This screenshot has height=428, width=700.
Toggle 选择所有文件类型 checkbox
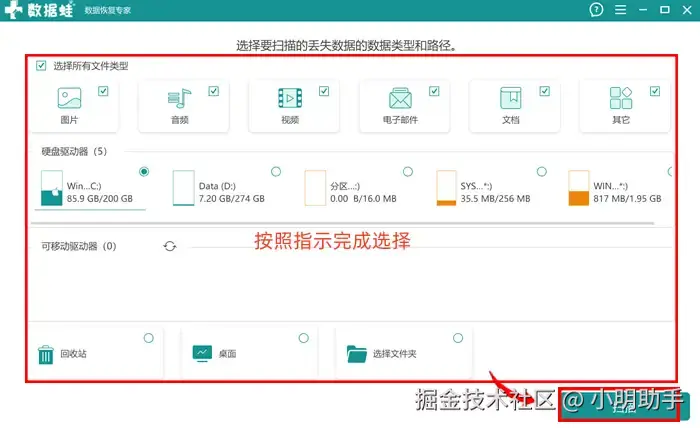(x=41, y=66)
